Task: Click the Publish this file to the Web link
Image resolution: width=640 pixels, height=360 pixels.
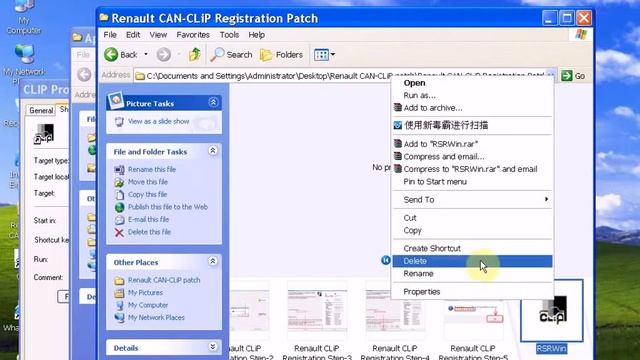Action: pos(168,207)
